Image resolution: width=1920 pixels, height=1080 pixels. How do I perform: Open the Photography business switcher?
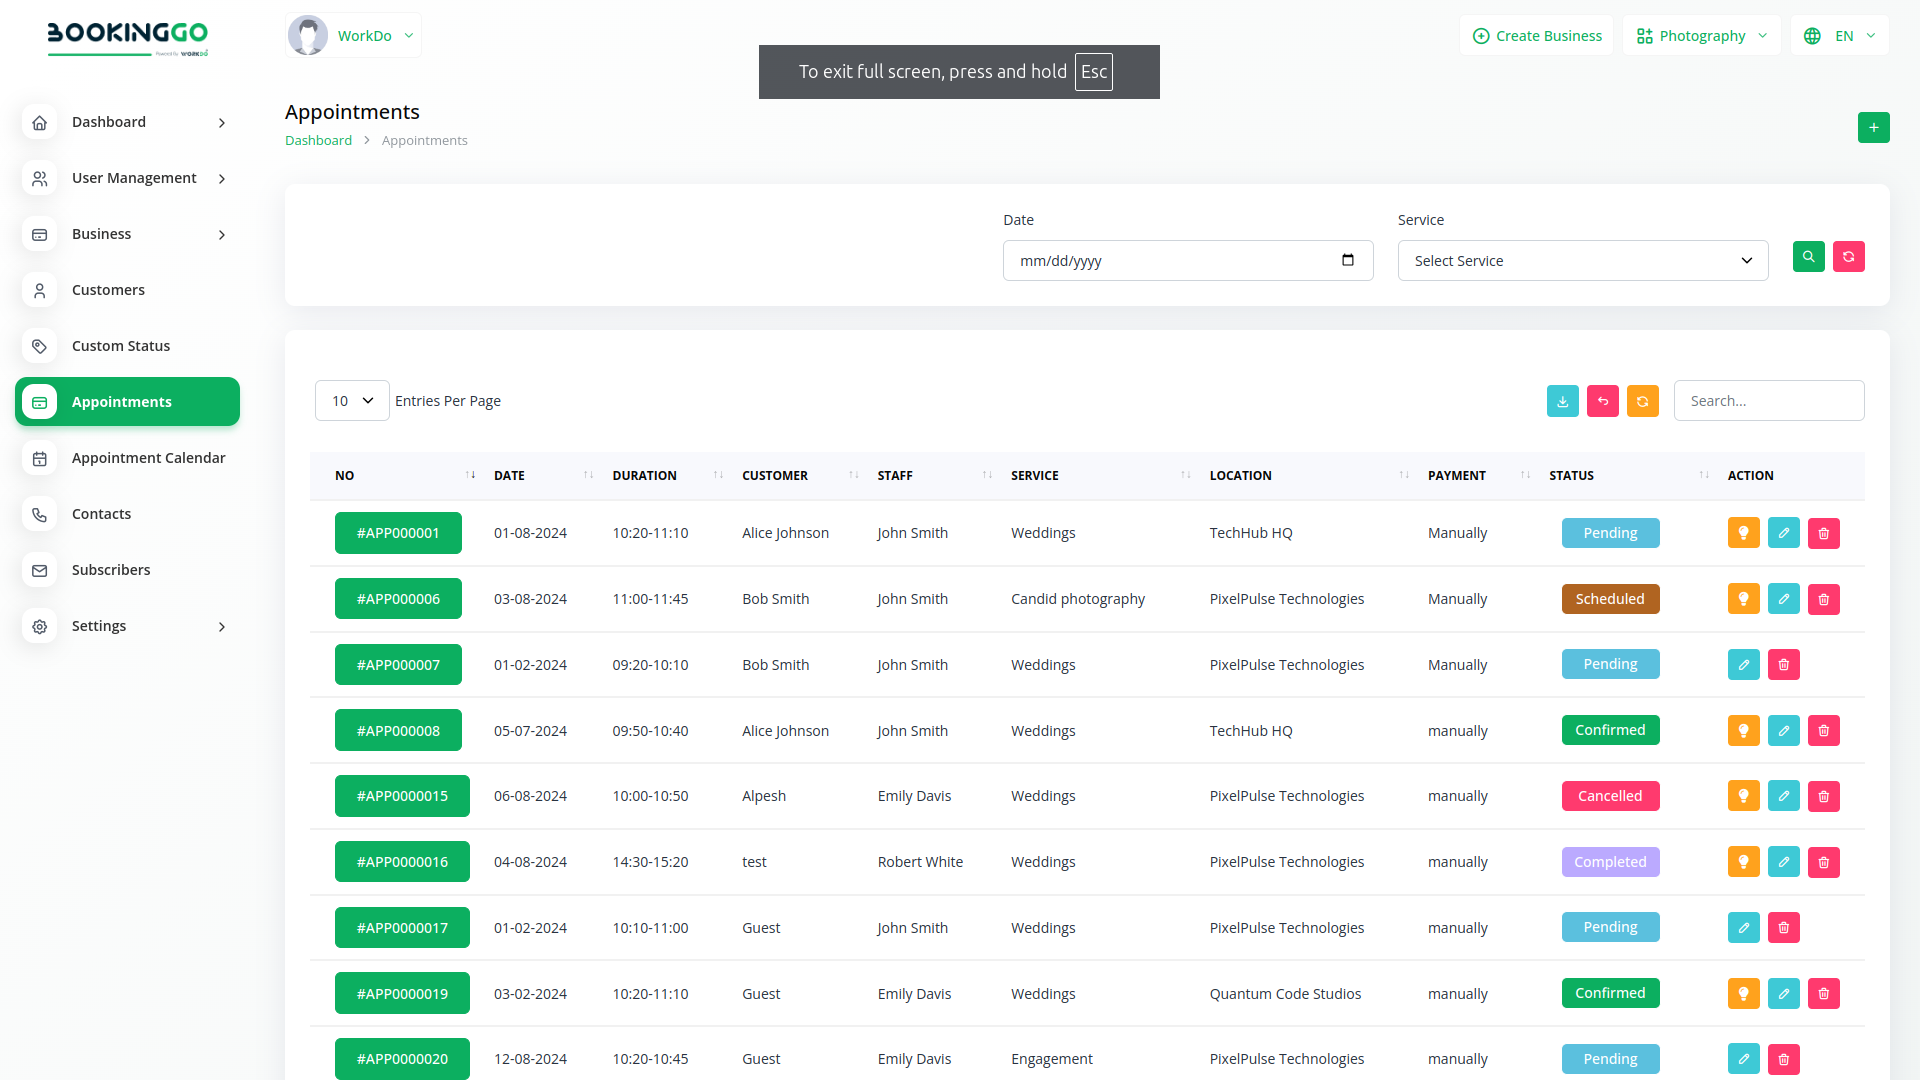pos(1701,36)
